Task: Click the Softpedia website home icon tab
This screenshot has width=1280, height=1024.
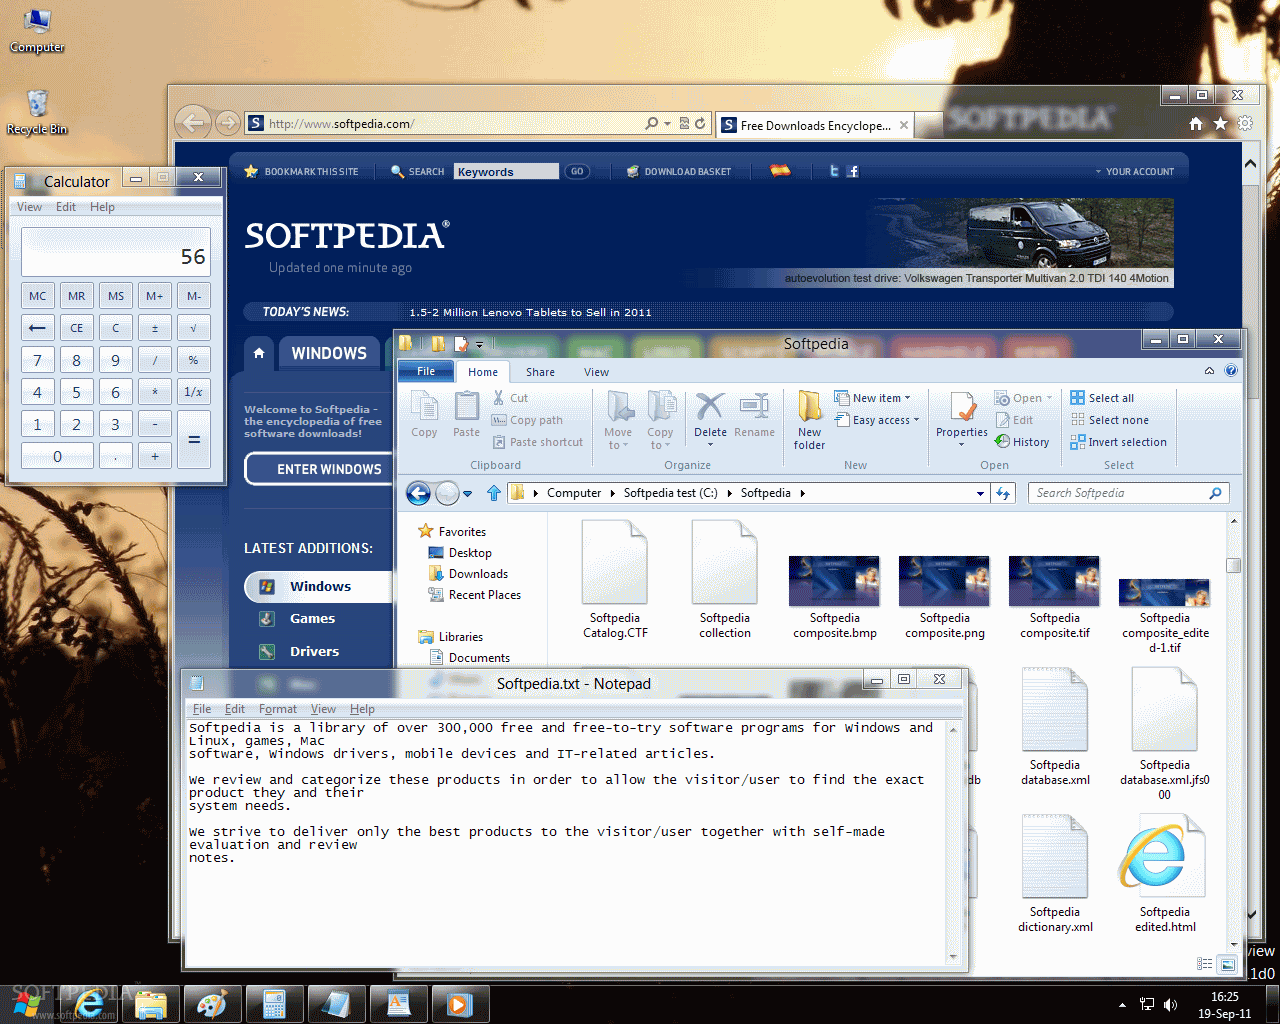Action: point(259,353)
